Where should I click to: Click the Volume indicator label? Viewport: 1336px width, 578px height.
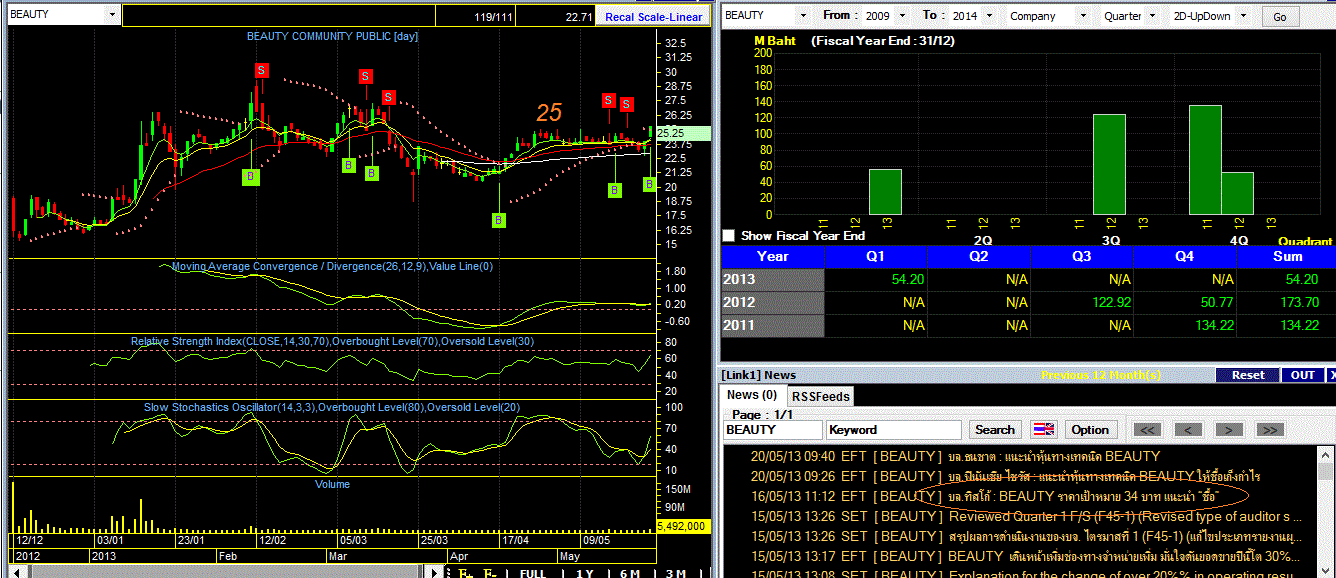click(x=333, y=484)
